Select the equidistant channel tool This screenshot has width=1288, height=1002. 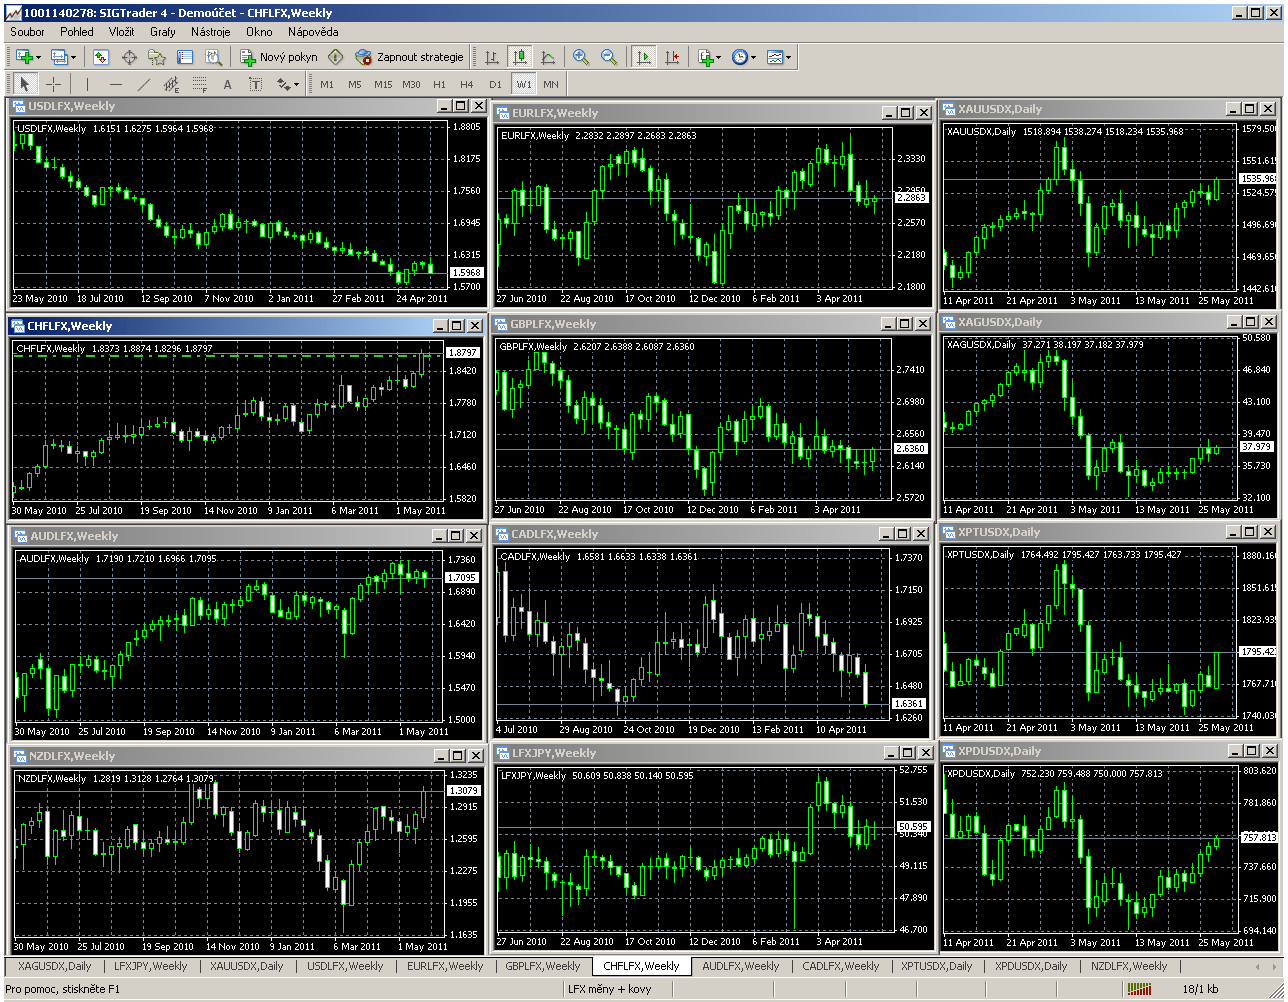click(x=171, y=84)
